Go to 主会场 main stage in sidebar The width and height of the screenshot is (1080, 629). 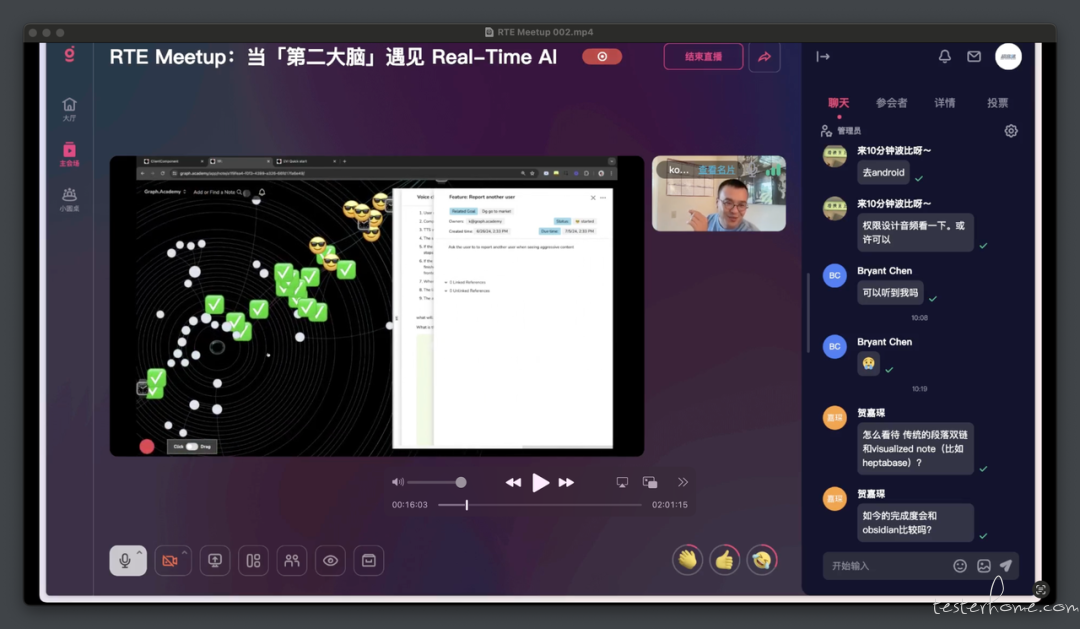[69, 154]
